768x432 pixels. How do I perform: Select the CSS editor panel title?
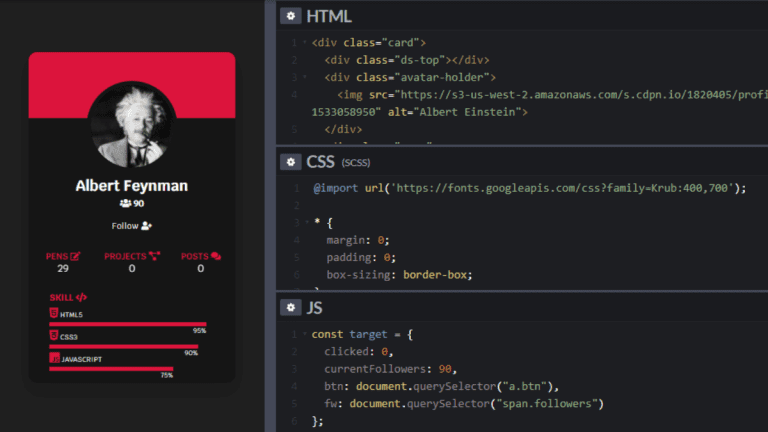(320, 162)
